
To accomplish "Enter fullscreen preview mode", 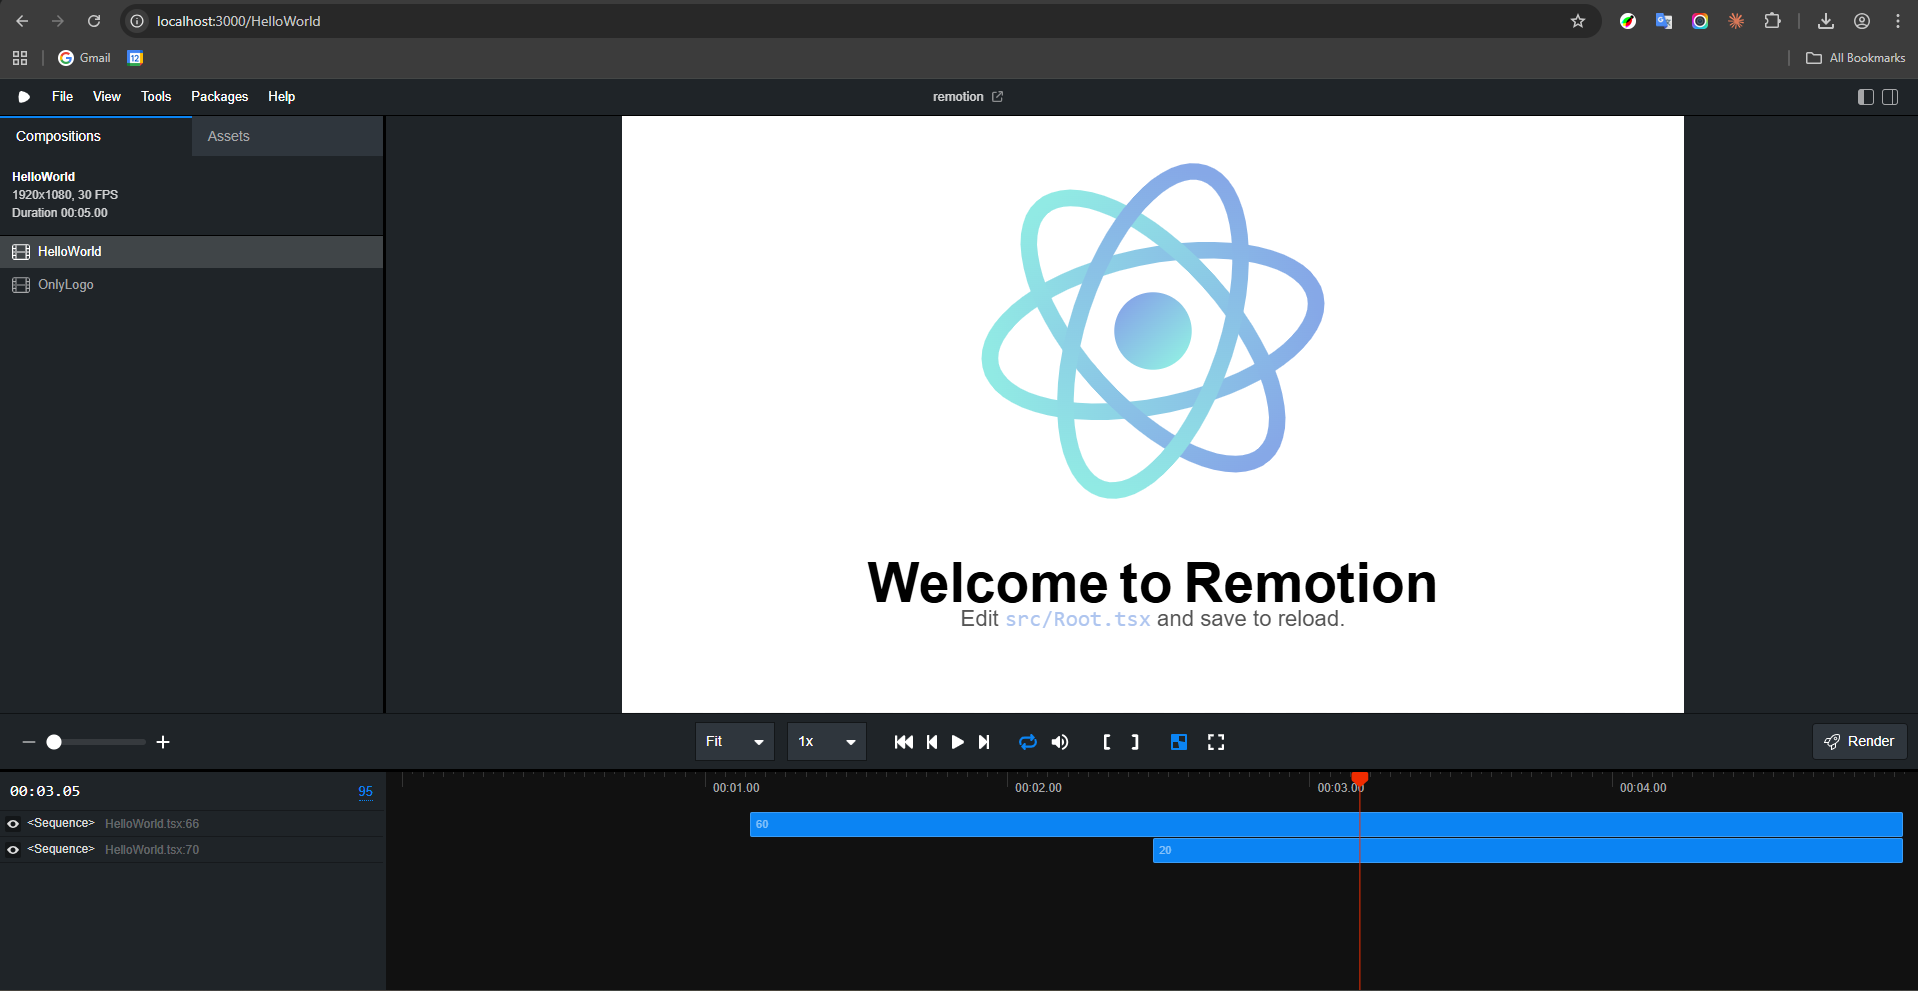I will (1216, 742).
